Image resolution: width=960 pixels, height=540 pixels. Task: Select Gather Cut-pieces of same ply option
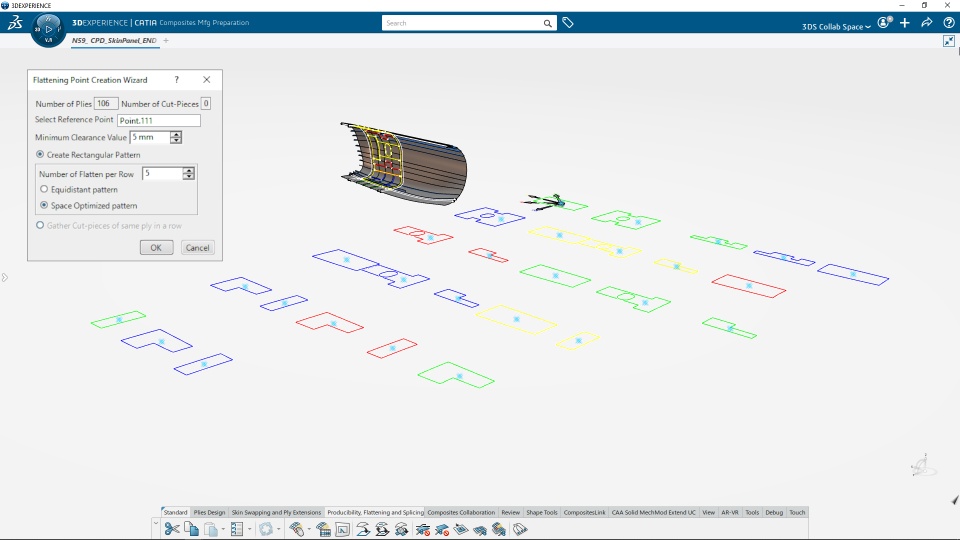click(x=40, y=225)
